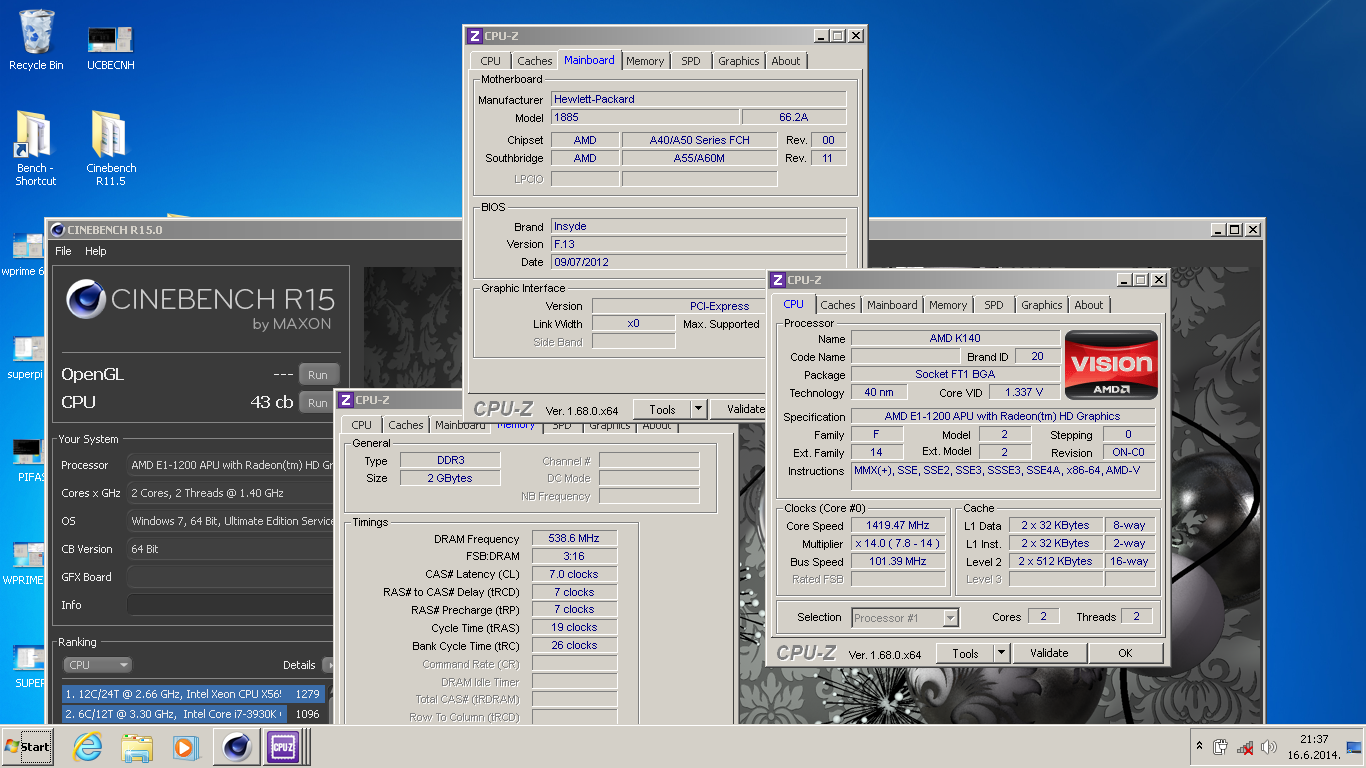Switch to About tab in front CPU-Z
The image size is (1366, 768).
pos(1089,305)
